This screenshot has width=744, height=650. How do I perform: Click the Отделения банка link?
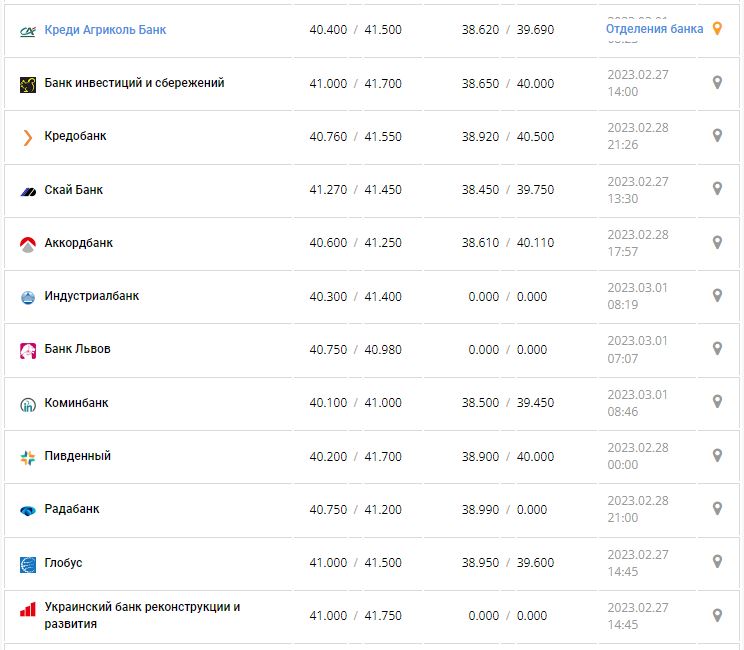click(x=654, y=29)
